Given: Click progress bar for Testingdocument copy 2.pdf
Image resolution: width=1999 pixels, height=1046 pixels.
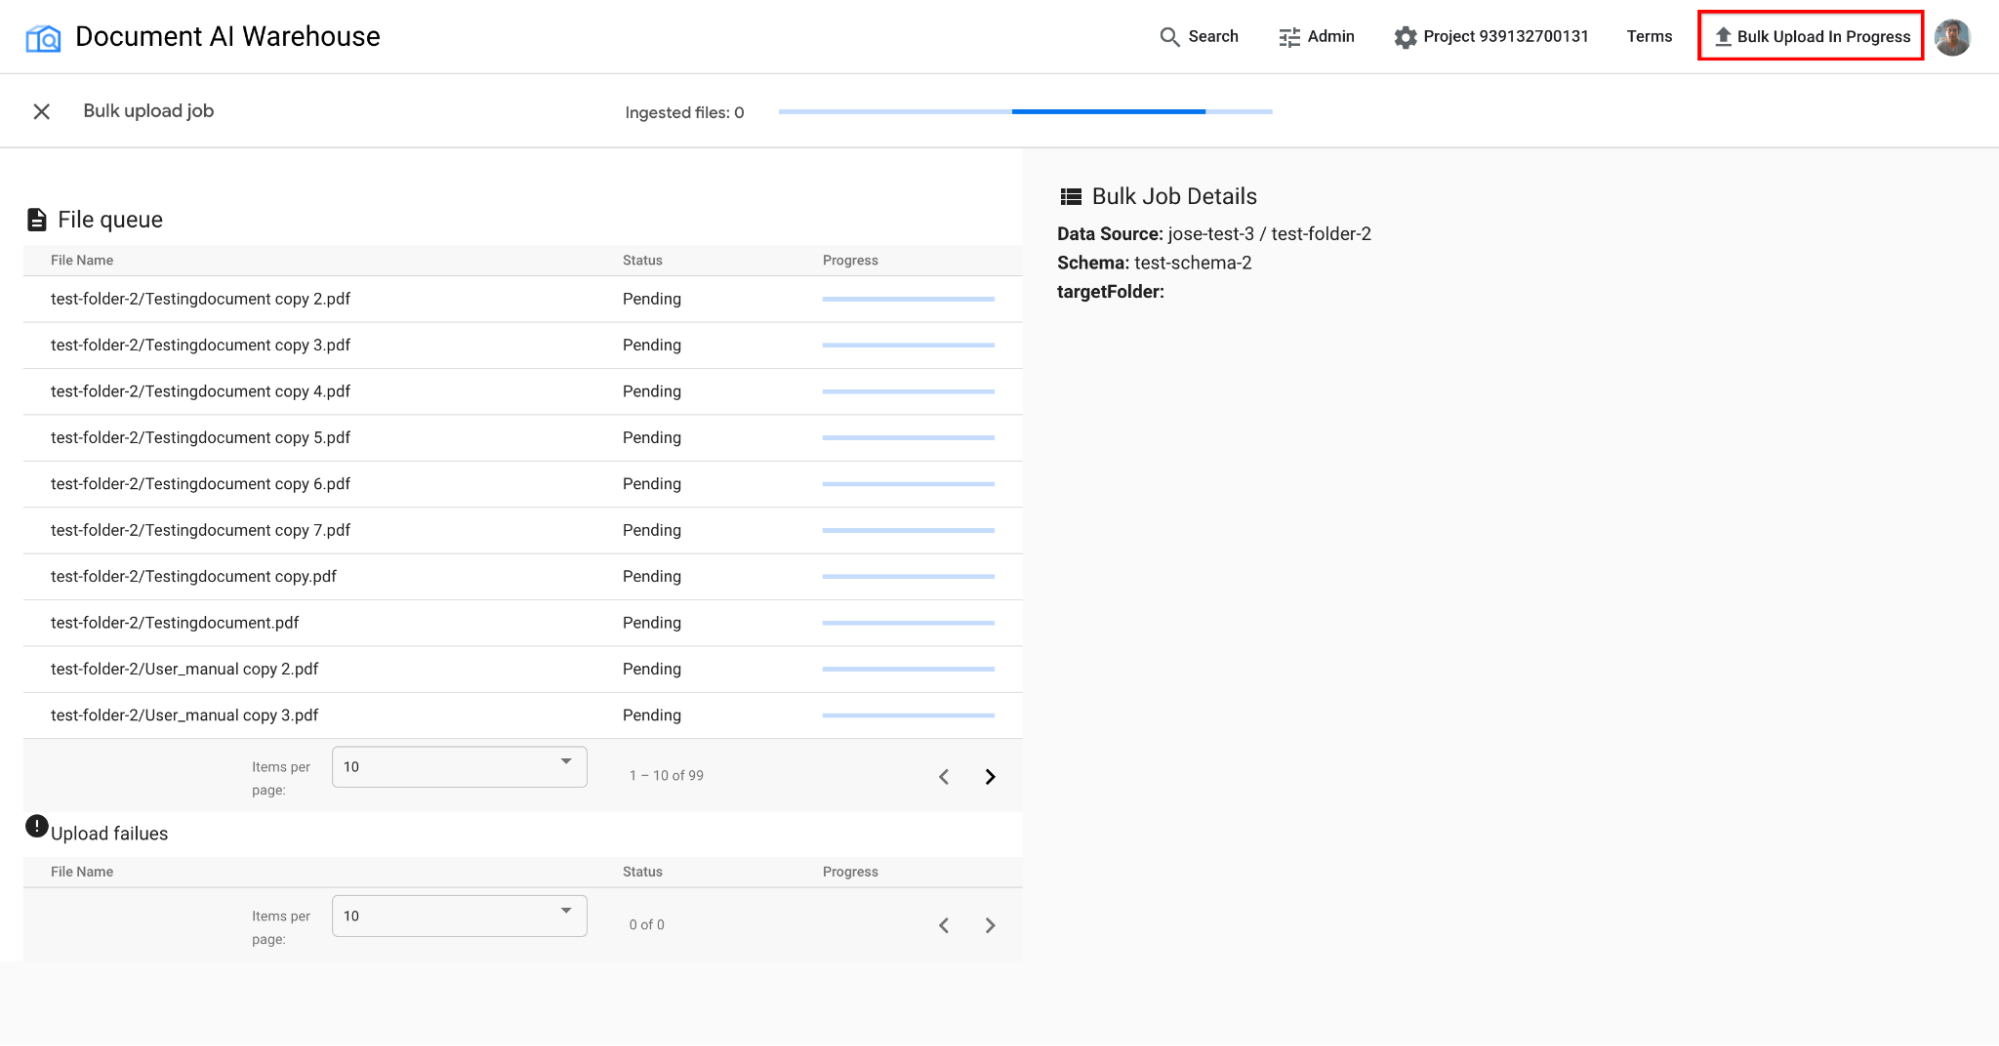Looking at the screenshot, I should tap(908, 299).
